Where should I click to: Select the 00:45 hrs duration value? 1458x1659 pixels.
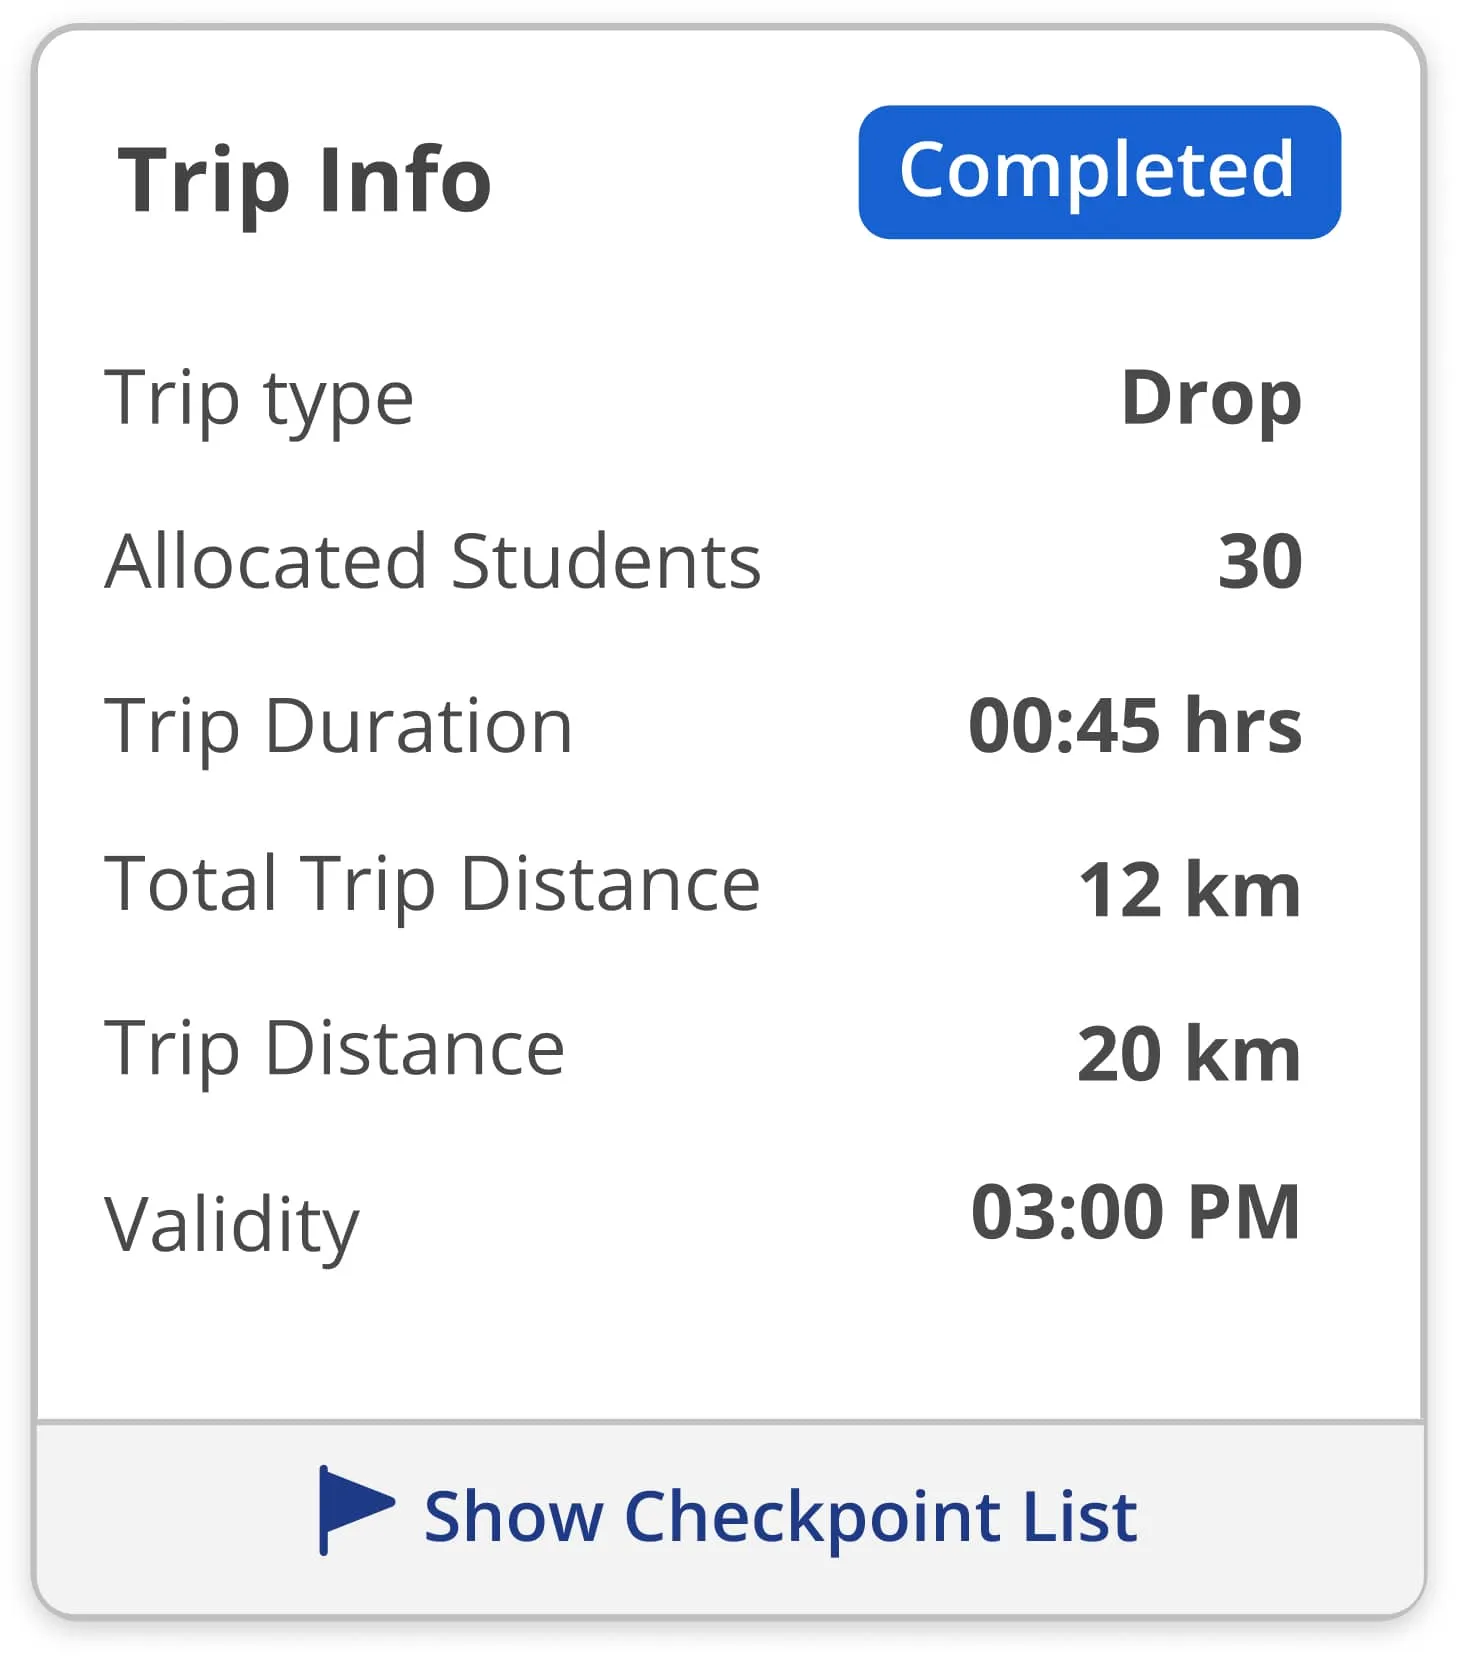click(x=1134, y=725)
